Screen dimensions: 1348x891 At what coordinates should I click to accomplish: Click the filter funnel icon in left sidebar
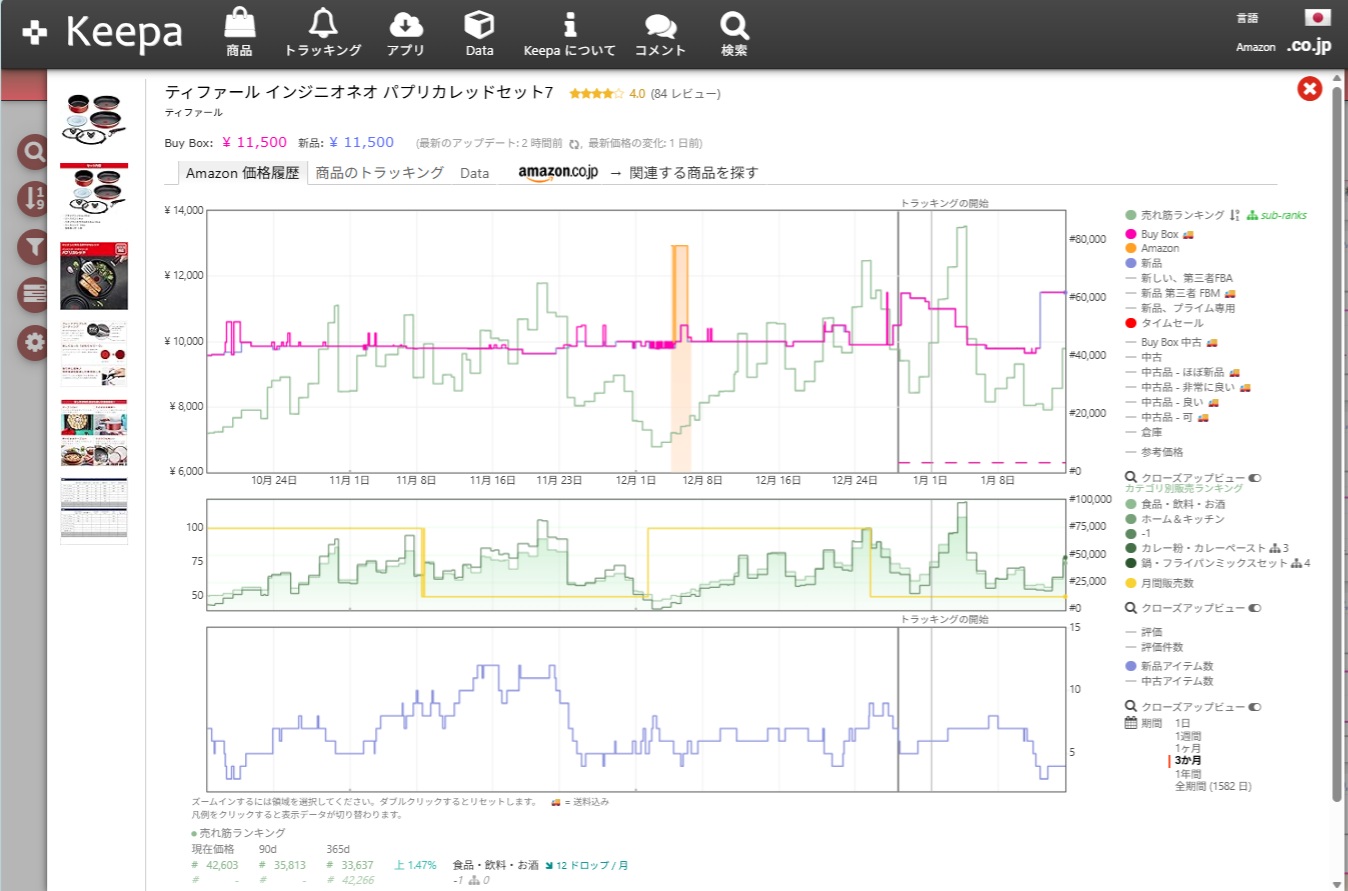(35, 246)
